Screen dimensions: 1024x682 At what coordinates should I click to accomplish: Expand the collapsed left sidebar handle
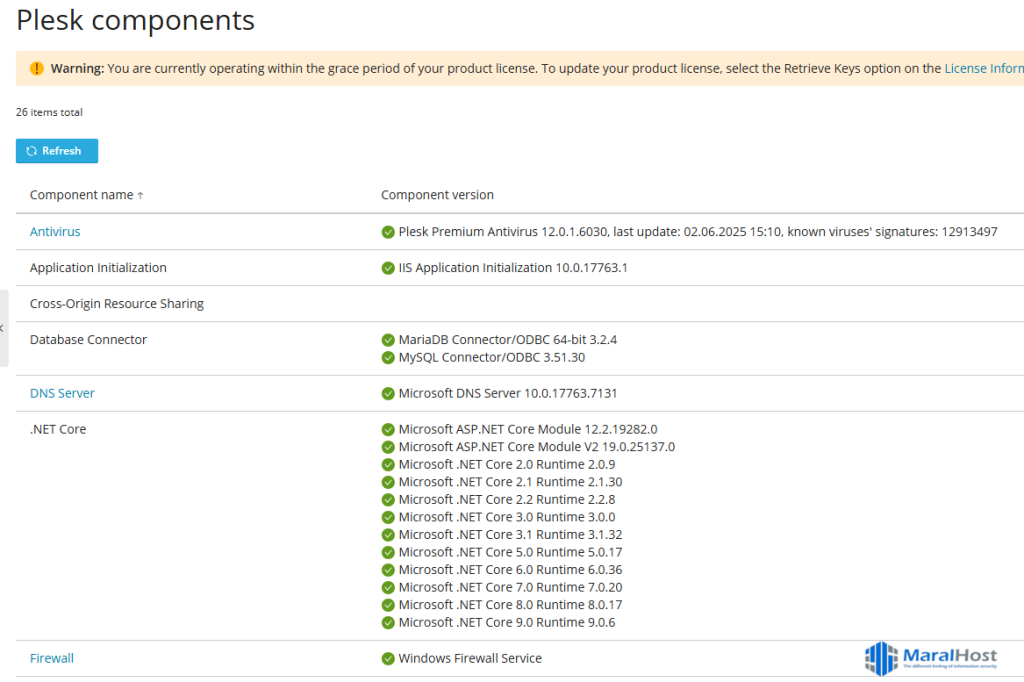(x=3, y=328)
